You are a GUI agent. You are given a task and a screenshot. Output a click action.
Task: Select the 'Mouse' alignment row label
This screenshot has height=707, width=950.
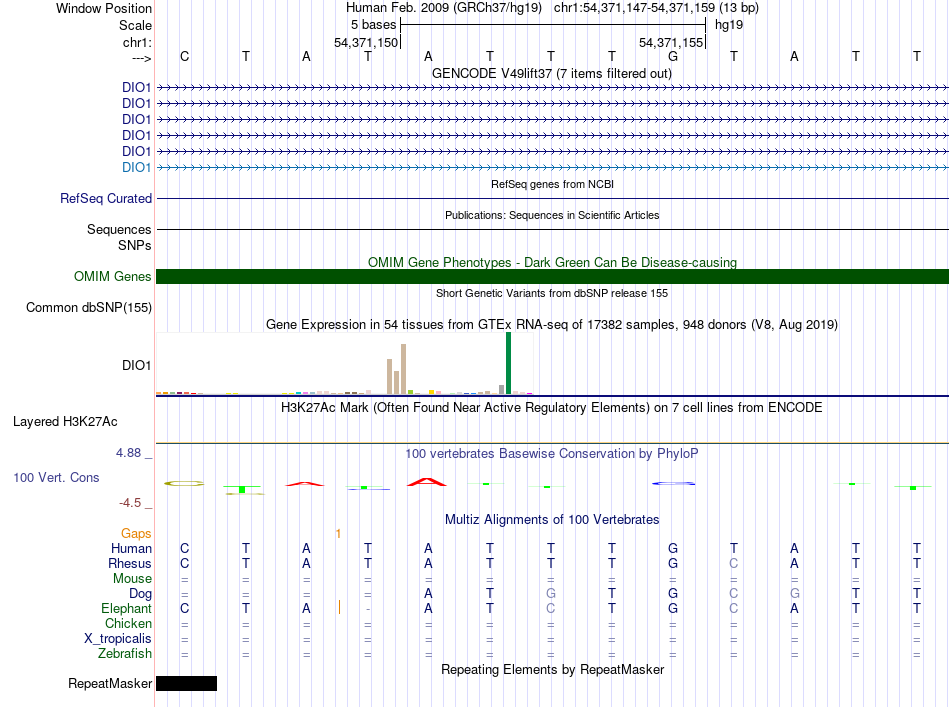click(x=132, y=579)
